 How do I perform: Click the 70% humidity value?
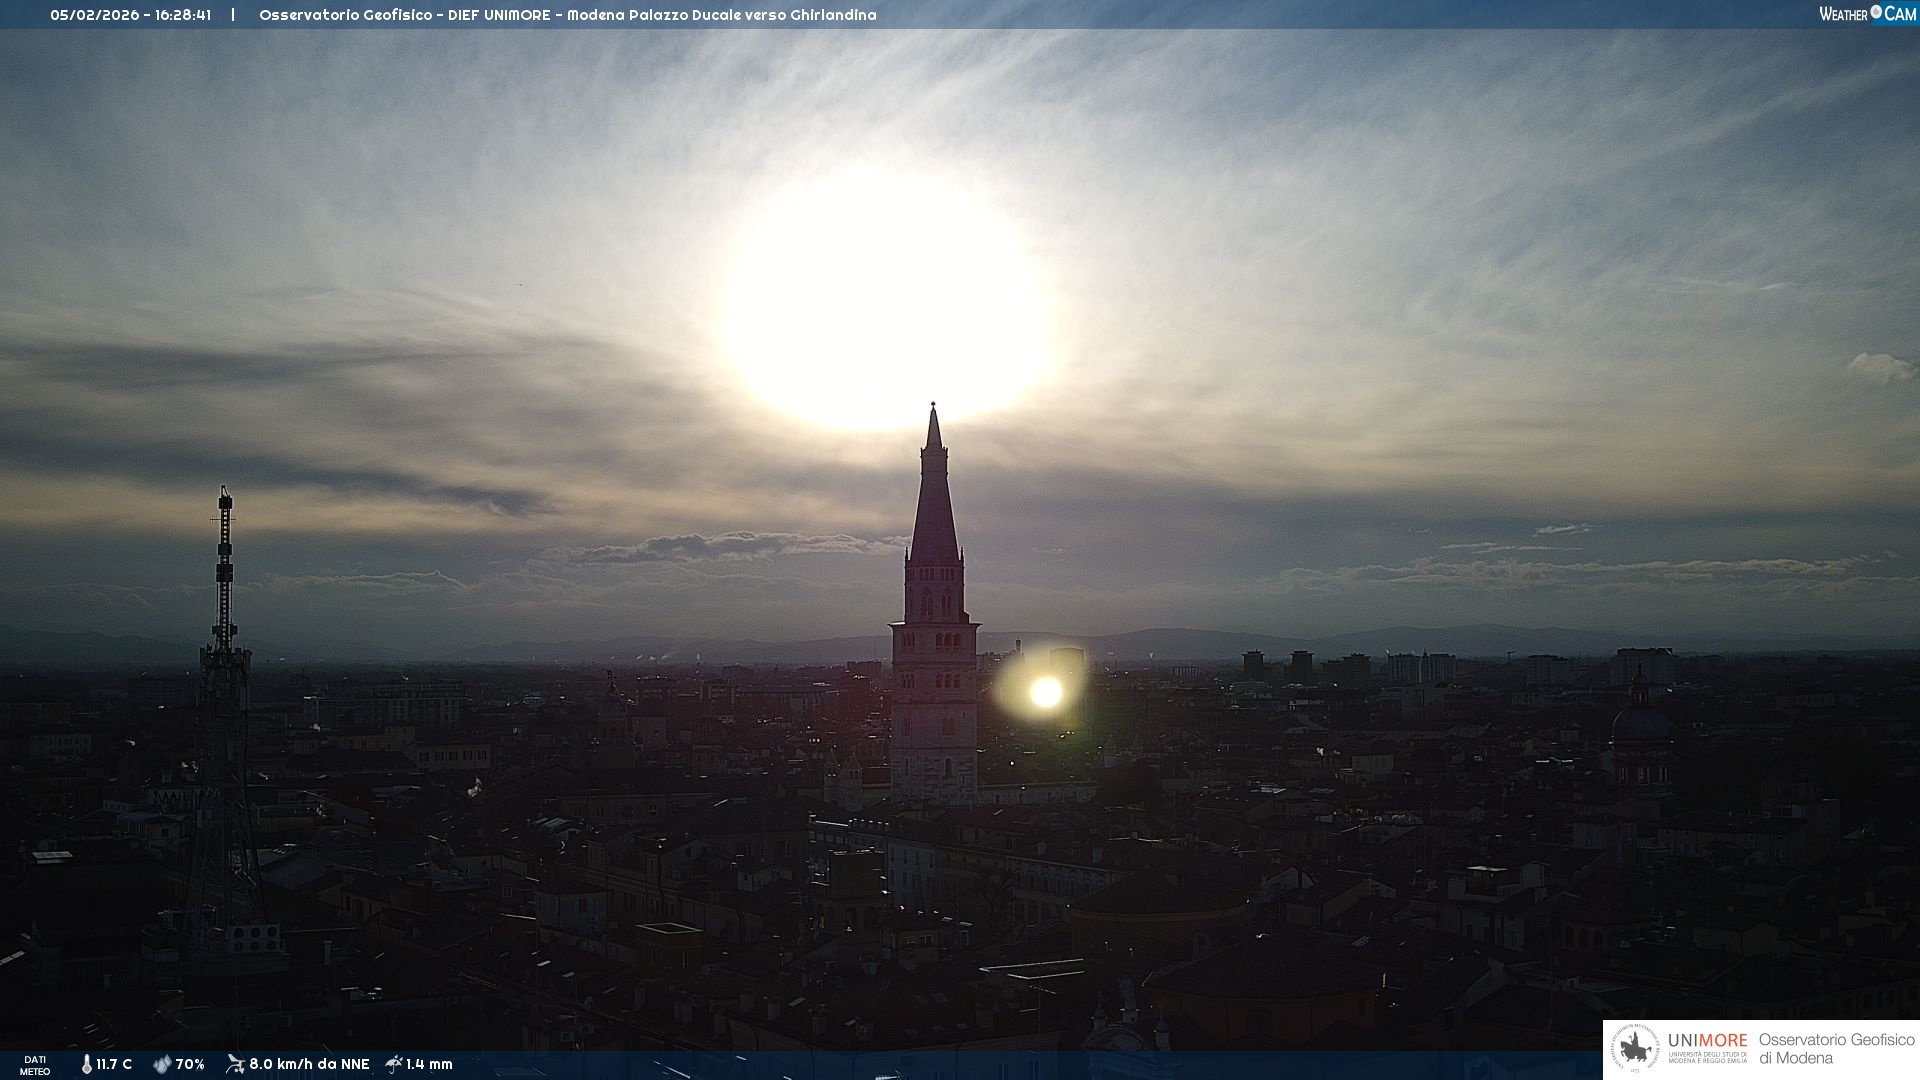(190, 1065)
